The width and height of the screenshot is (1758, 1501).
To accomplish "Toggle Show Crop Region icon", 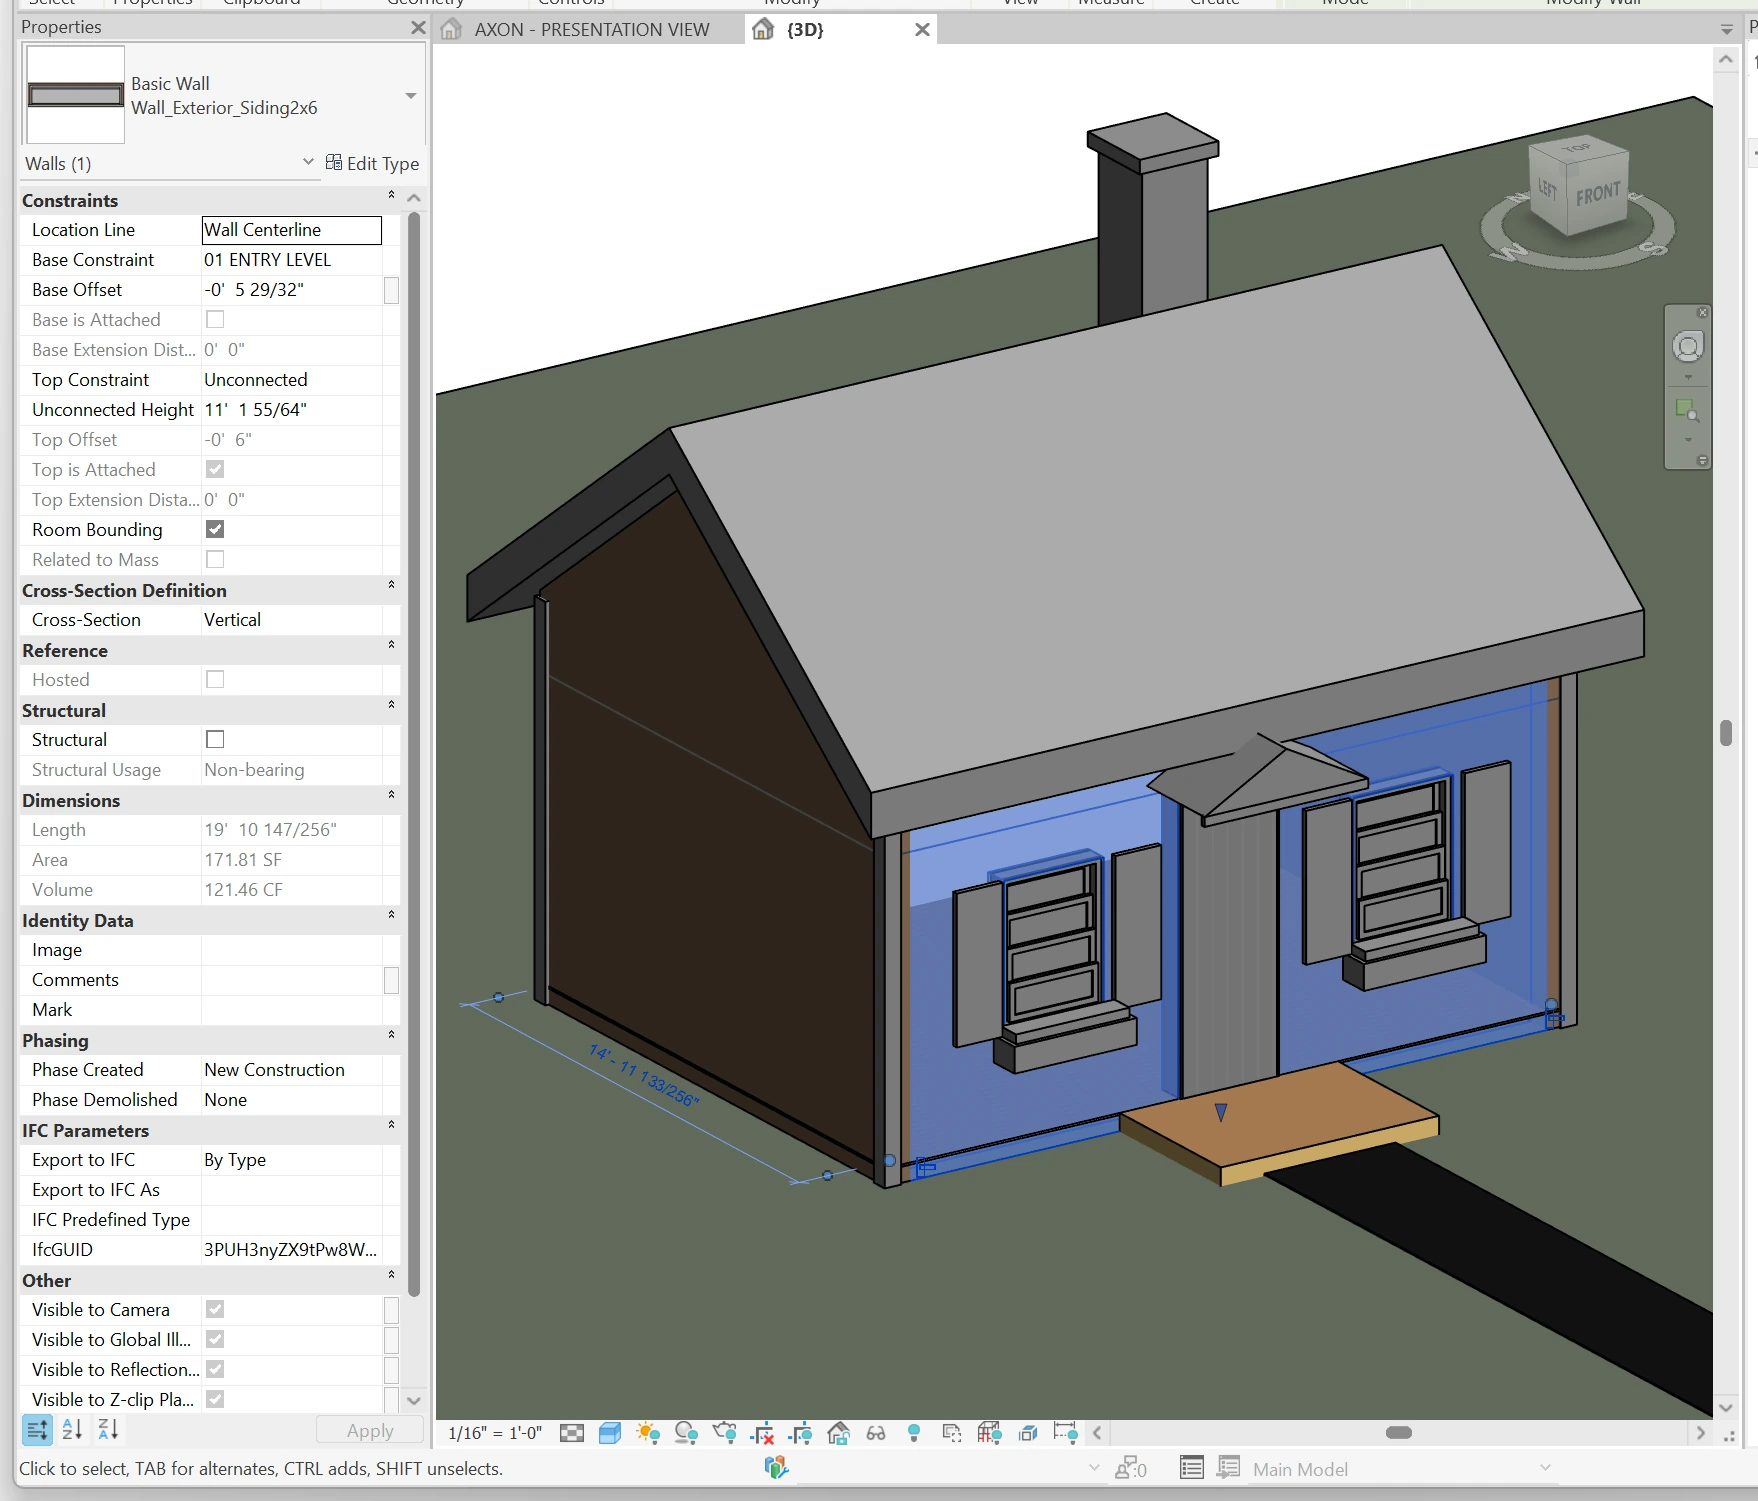I will click(800, 1433).
